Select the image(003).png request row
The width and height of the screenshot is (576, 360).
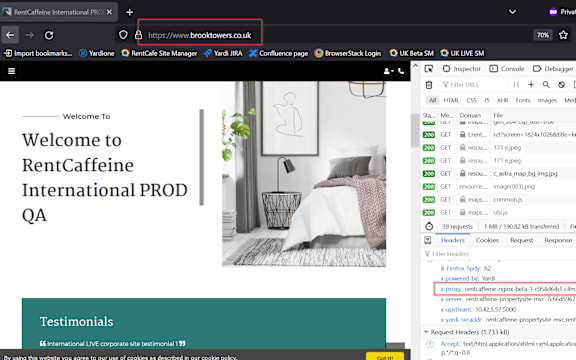[x=498, y=187]
